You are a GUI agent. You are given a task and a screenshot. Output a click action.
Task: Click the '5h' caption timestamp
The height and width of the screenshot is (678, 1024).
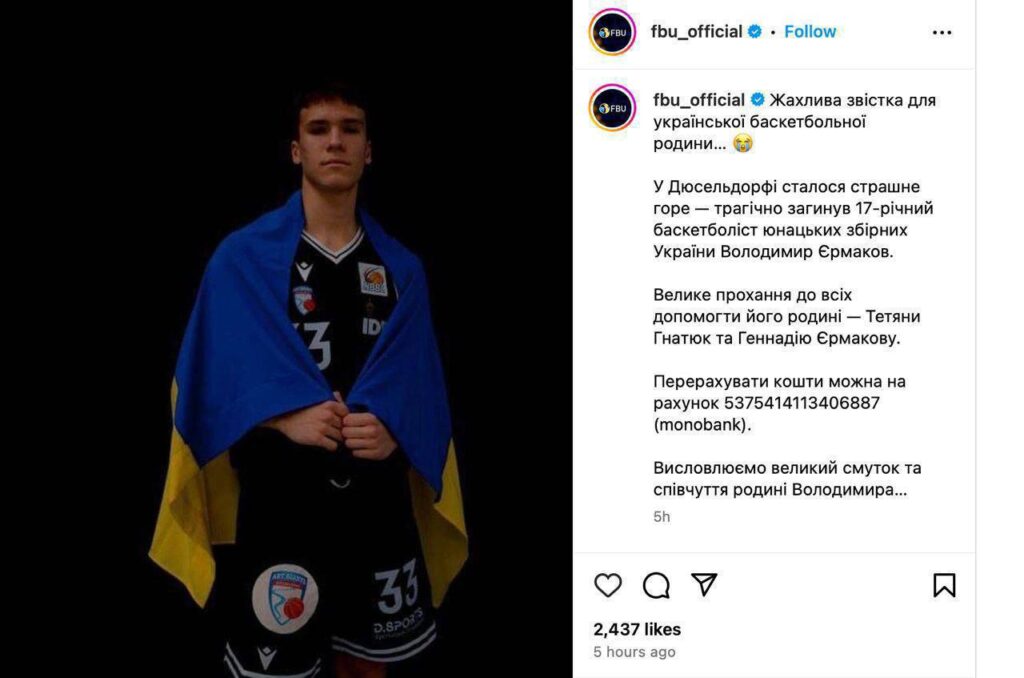pyautogui.click(x=662, y=517)
